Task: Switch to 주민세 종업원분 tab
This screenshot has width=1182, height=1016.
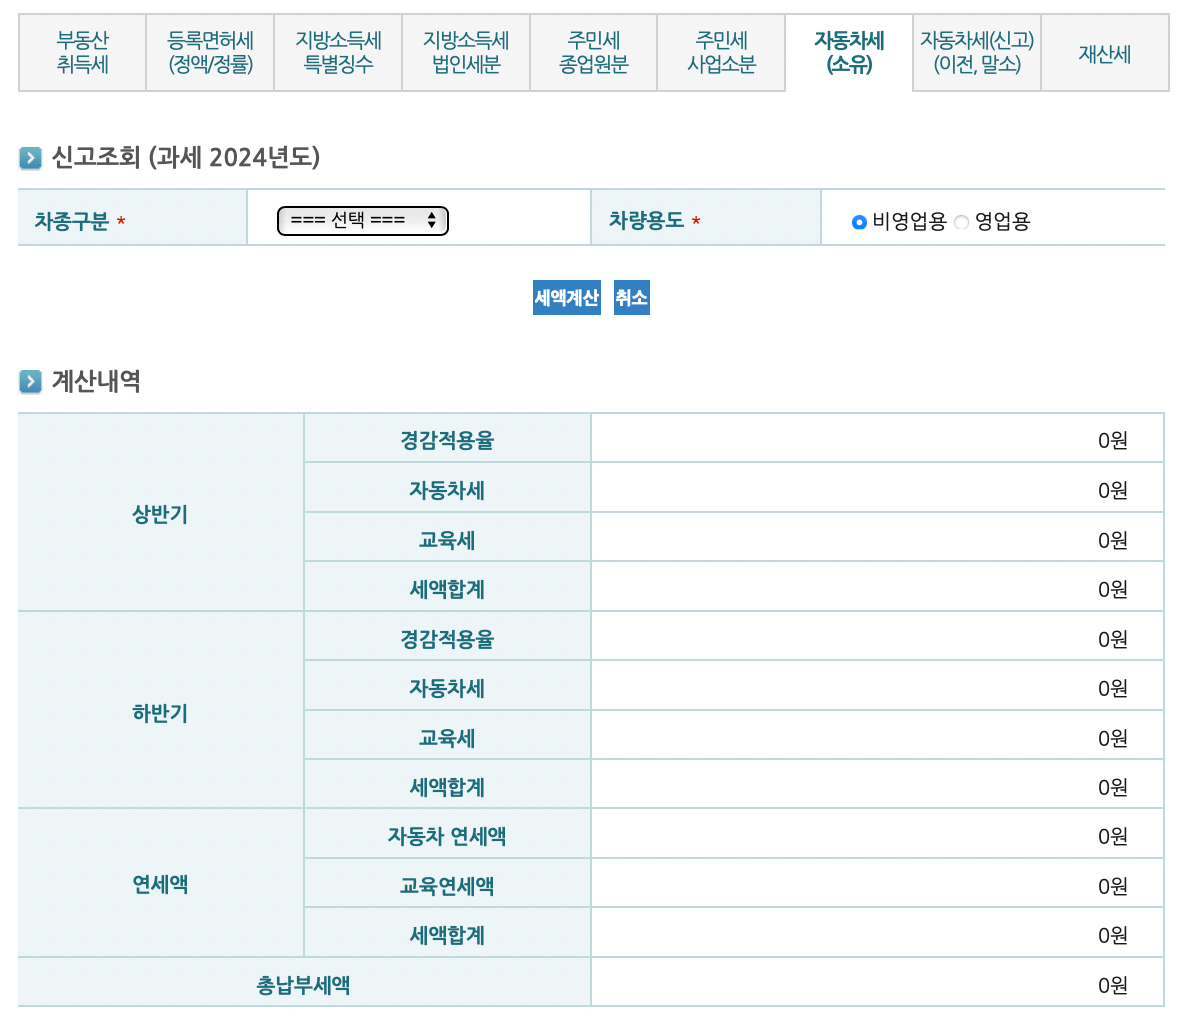Action: 593,53
